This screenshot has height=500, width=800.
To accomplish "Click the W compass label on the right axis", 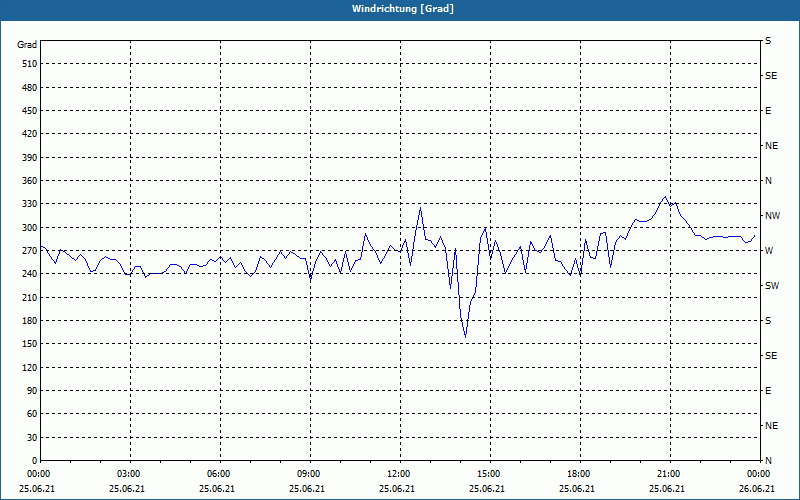I will [769, 251].
